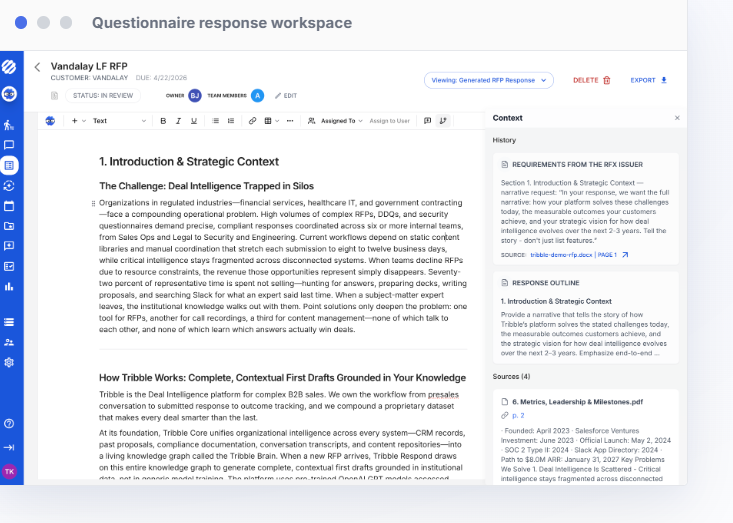
Task: Insert a numbered list
Action: 231,121
